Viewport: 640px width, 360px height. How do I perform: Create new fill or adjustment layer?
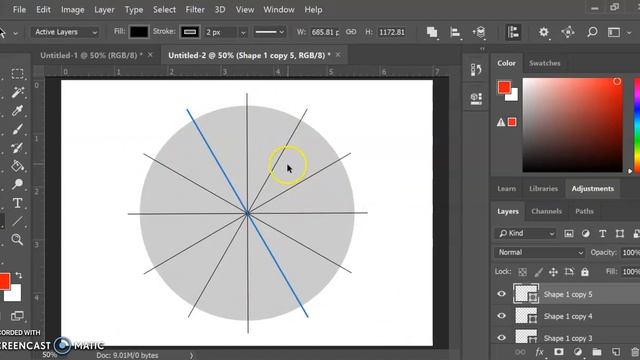coord(578,352)
